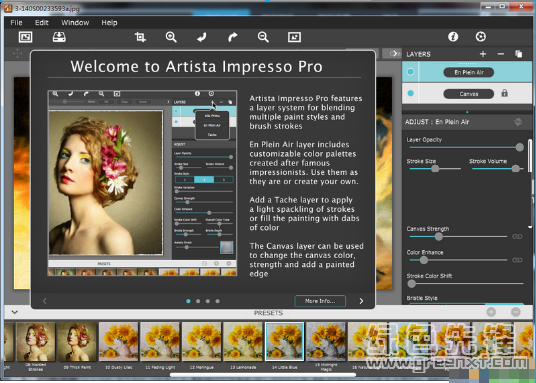
Task: Click link icon beside Color Enhance
Action: 517,260
